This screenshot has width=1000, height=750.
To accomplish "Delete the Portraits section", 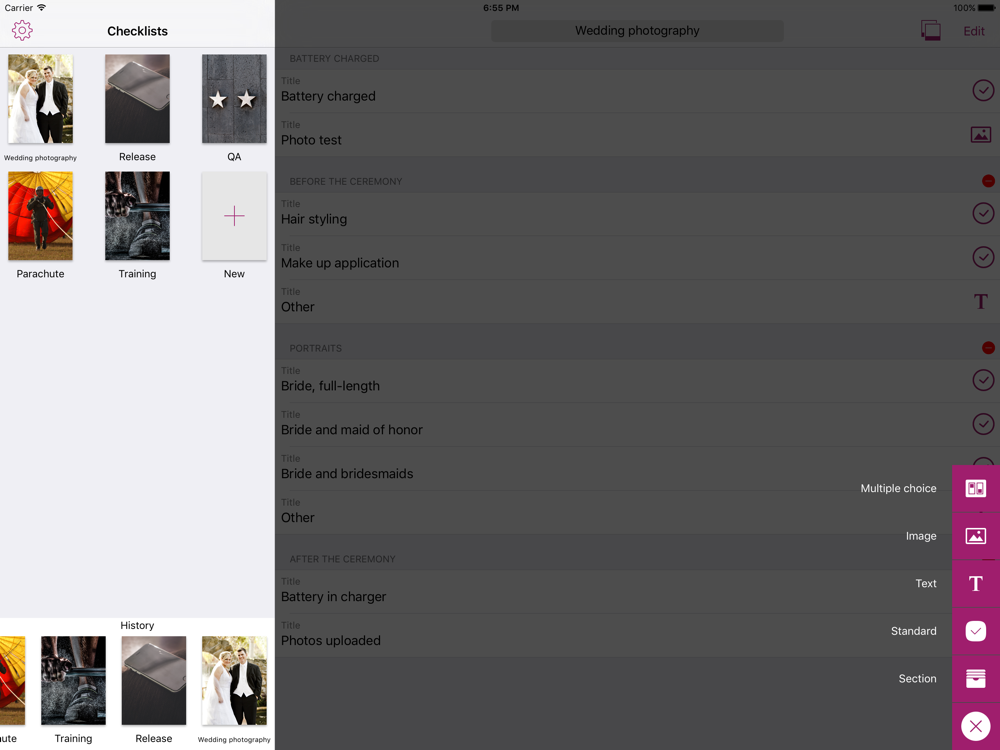I will click(x=988, y=348).
